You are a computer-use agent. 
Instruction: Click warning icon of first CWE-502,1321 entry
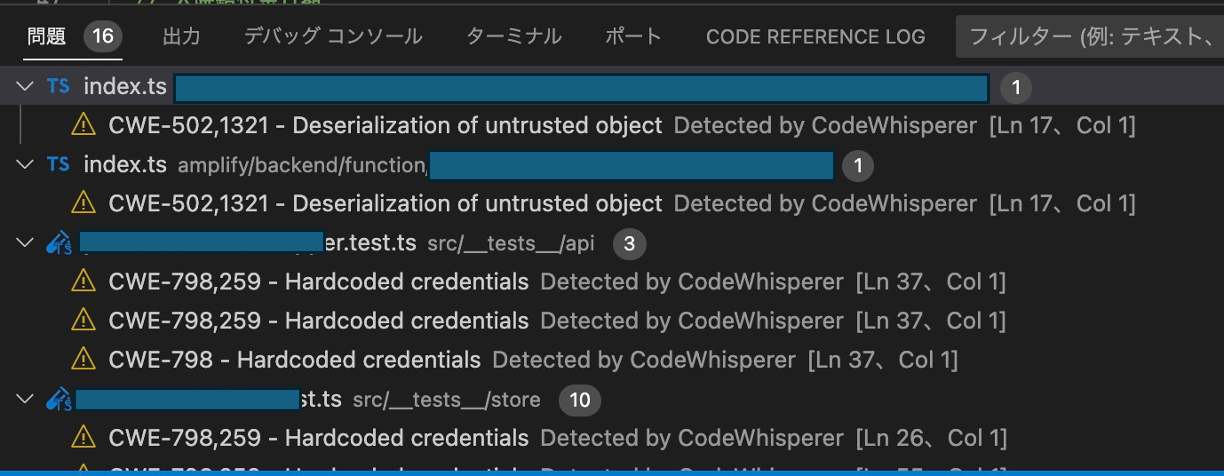(x=84, y=125)
